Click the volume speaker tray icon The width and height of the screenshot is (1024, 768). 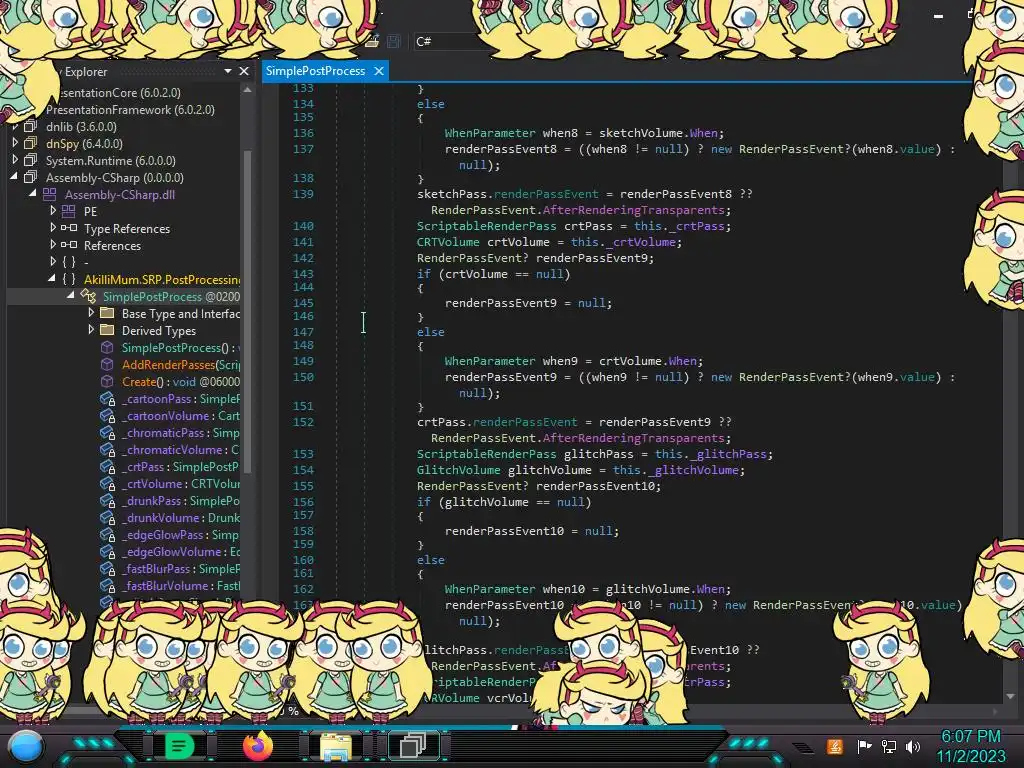[913, 746]
